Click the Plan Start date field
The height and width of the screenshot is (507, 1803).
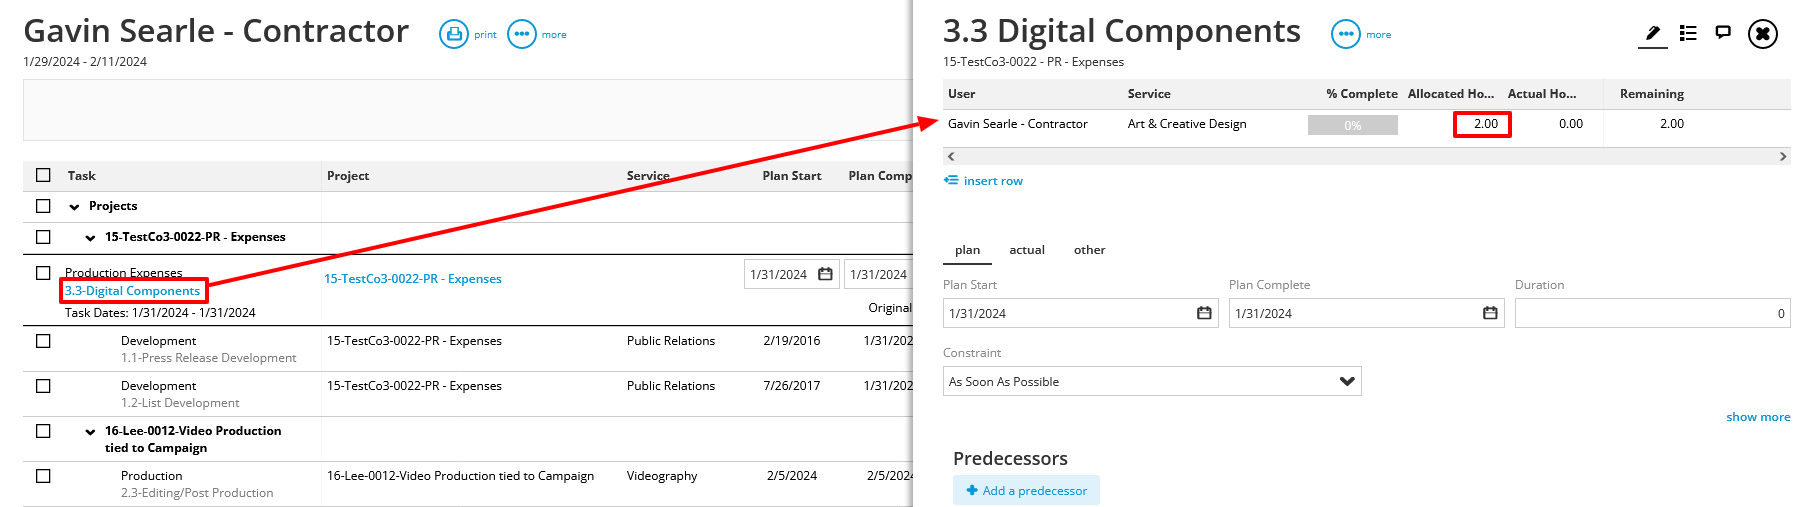coord(1080,313)
